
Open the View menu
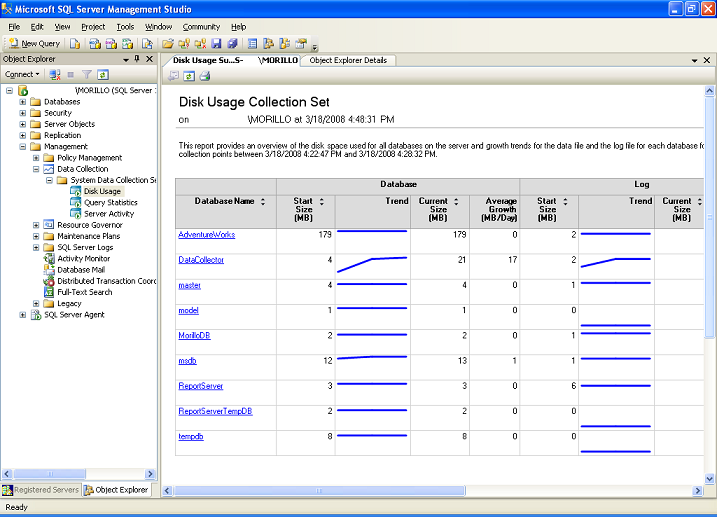[62, 27]
